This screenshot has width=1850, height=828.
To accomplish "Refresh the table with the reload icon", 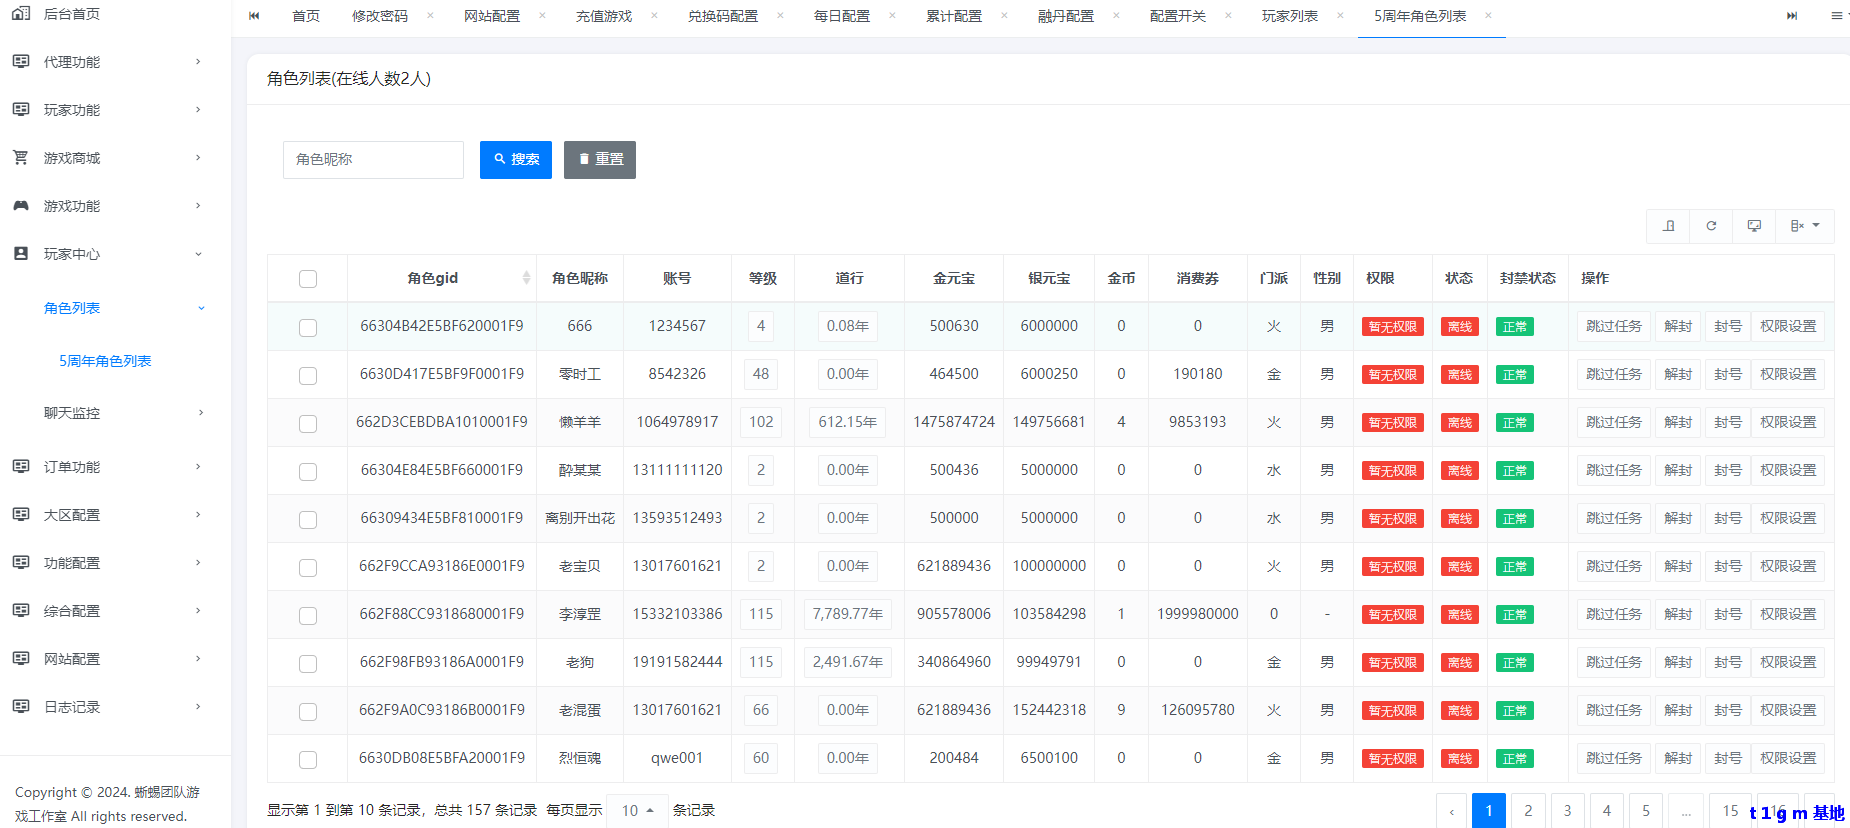I will pyautogui.click(x=1711, y=226).
